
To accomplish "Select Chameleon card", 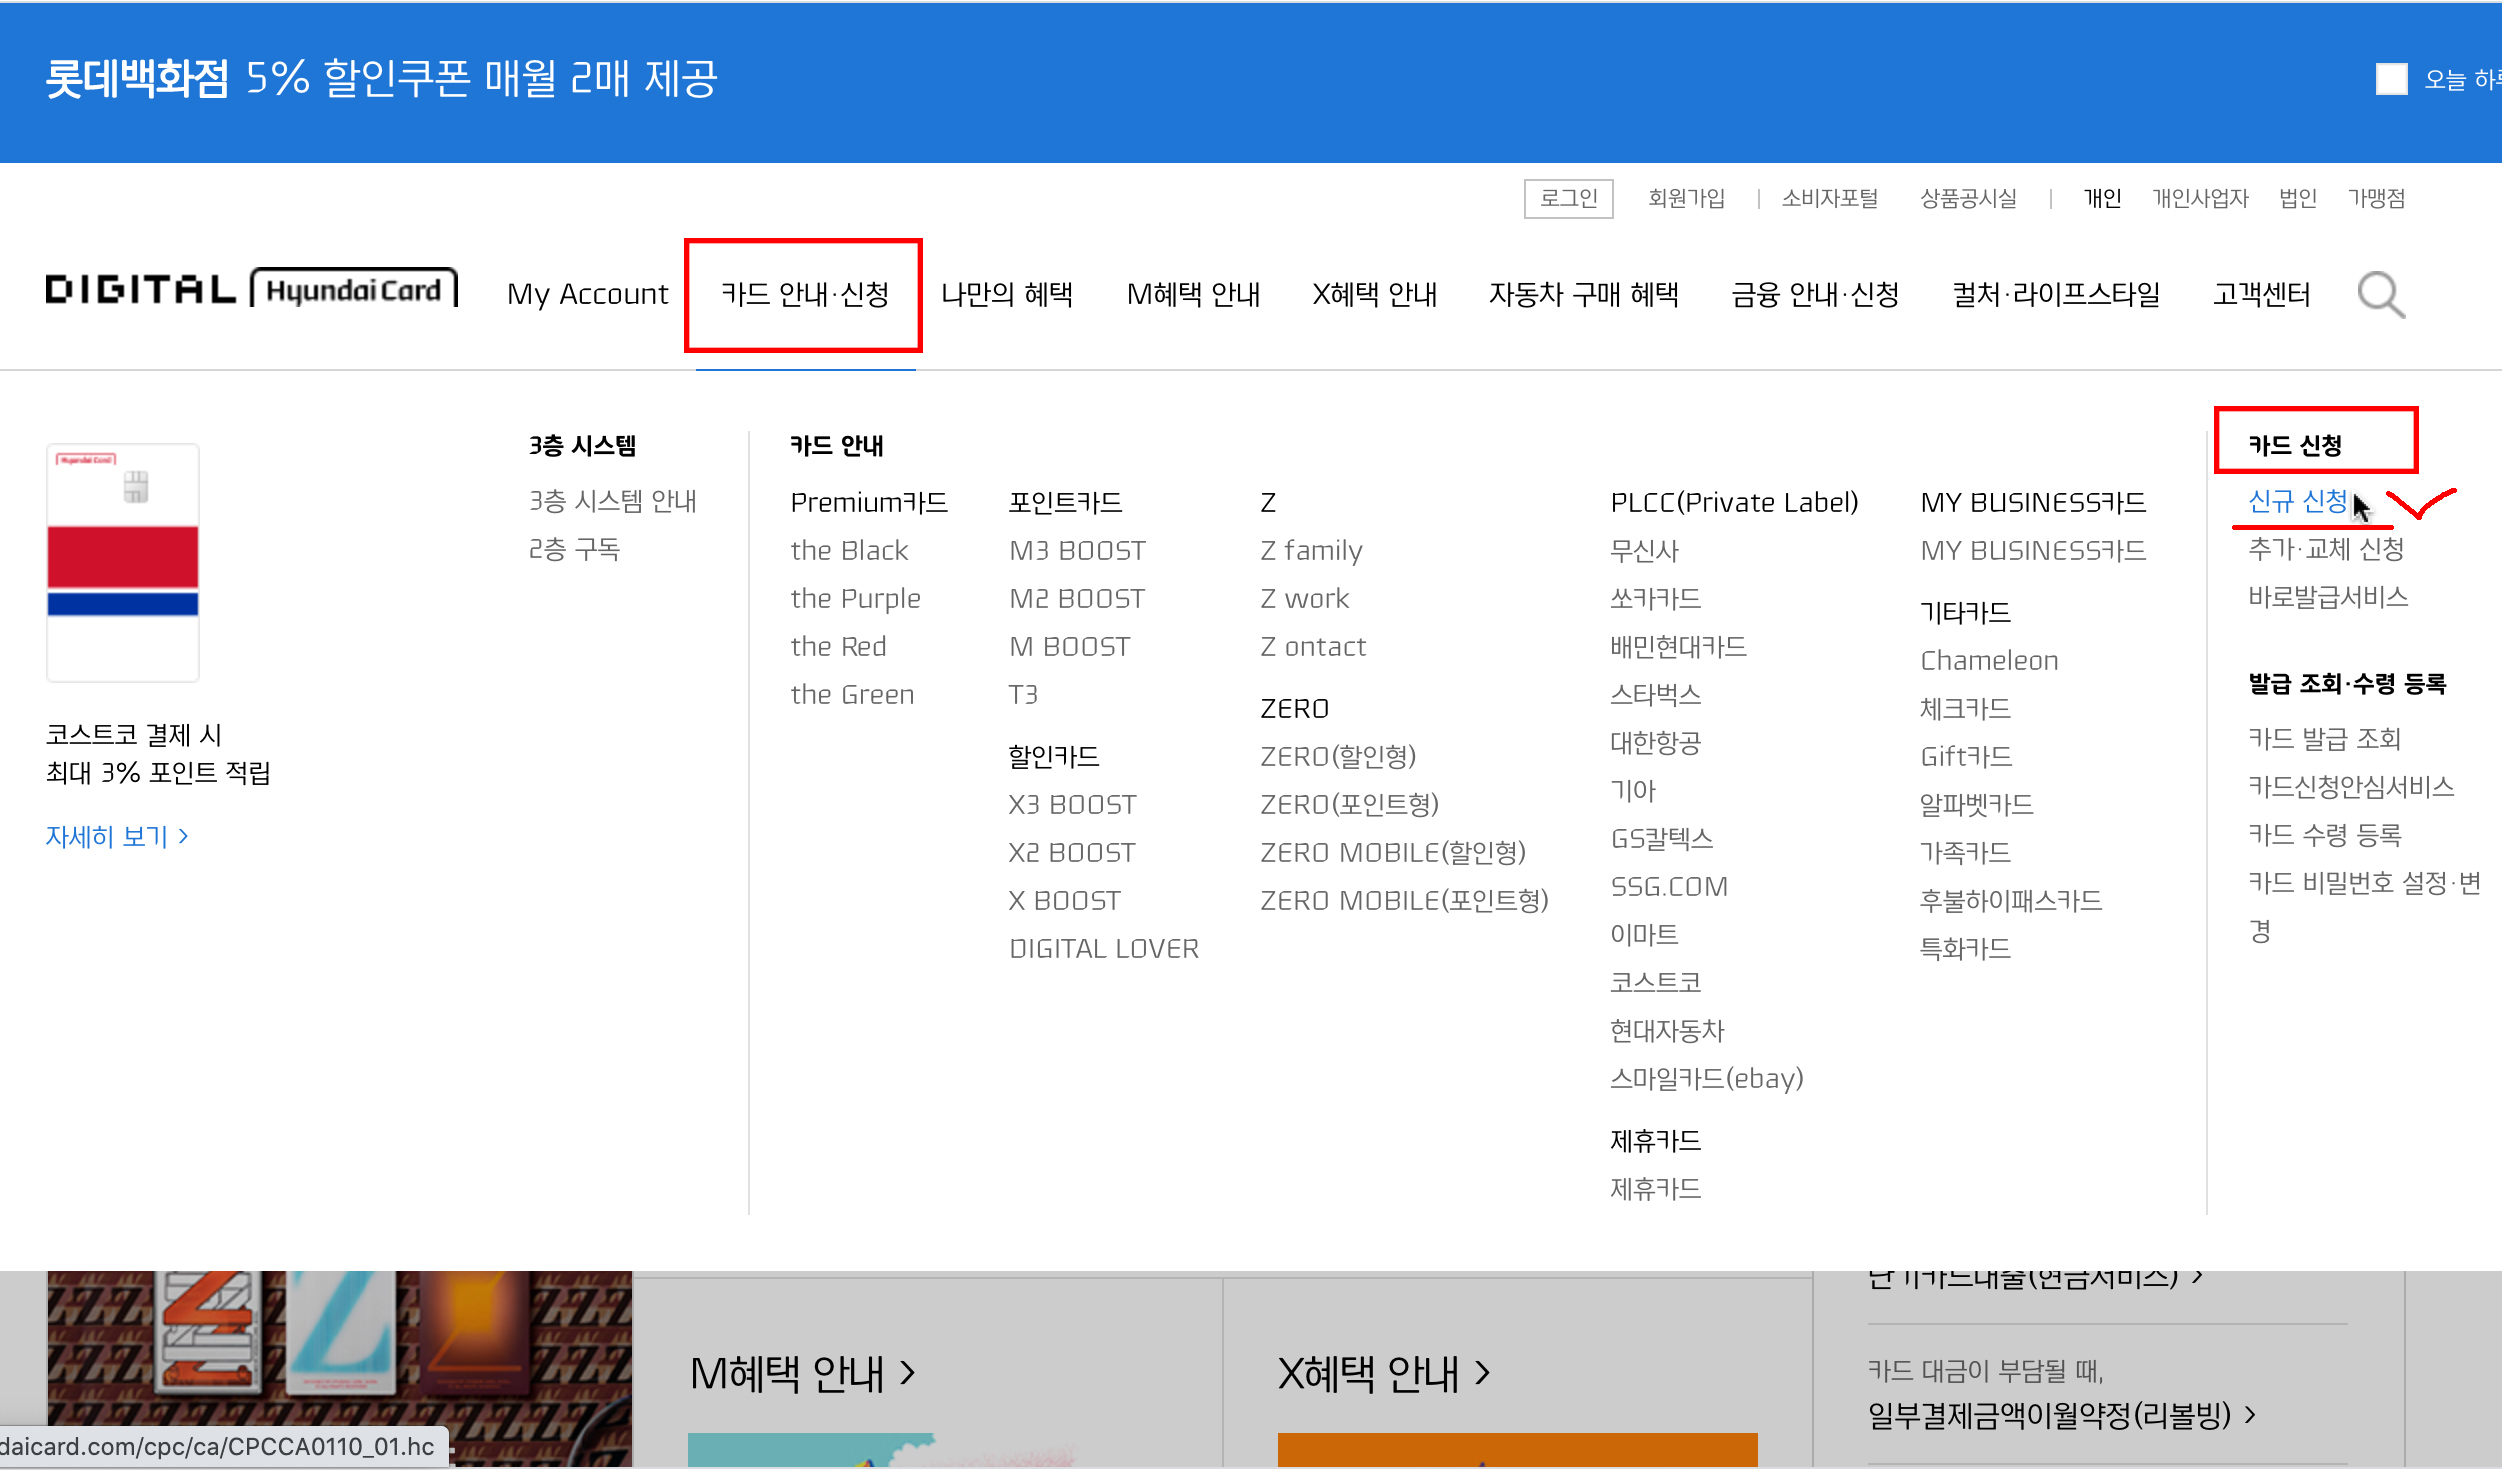I will 1989,660.
